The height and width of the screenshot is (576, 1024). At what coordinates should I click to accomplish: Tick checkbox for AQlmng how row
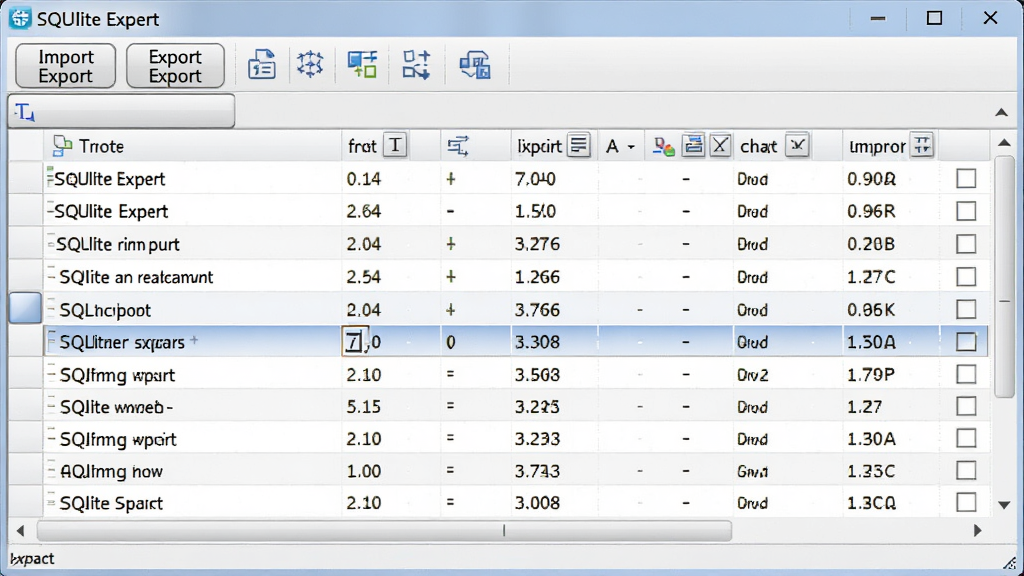coord(966,471)
